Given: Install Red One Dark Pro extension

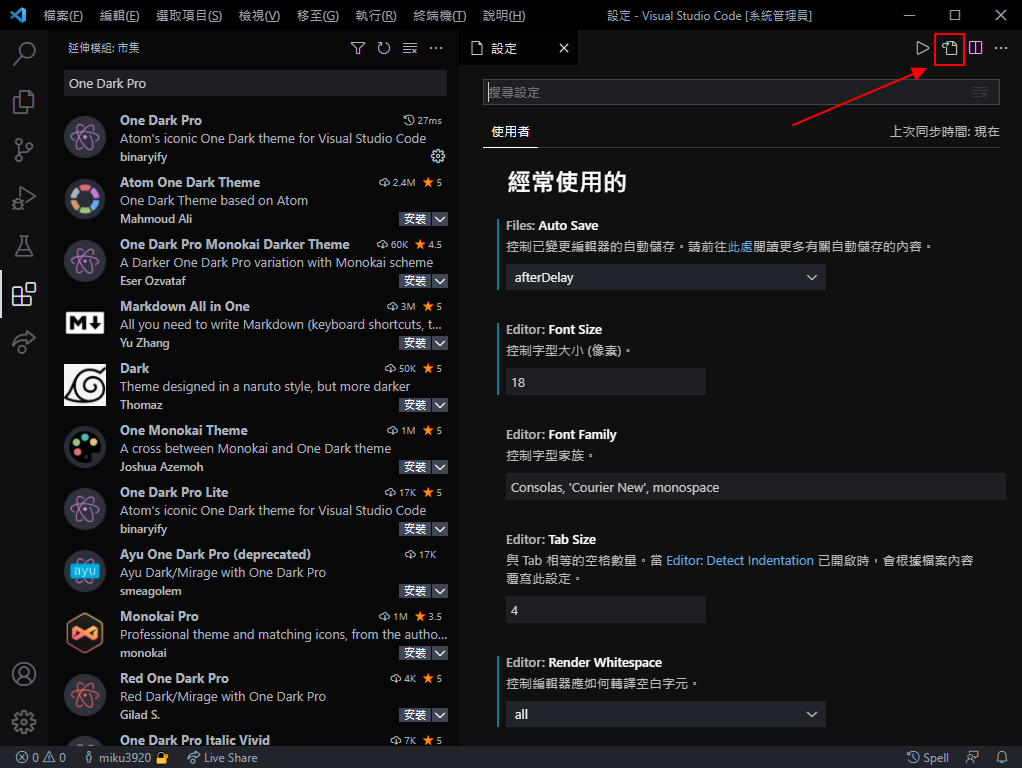Looking at the screenshot, I should pyautogui.click(x=415, y=715).
